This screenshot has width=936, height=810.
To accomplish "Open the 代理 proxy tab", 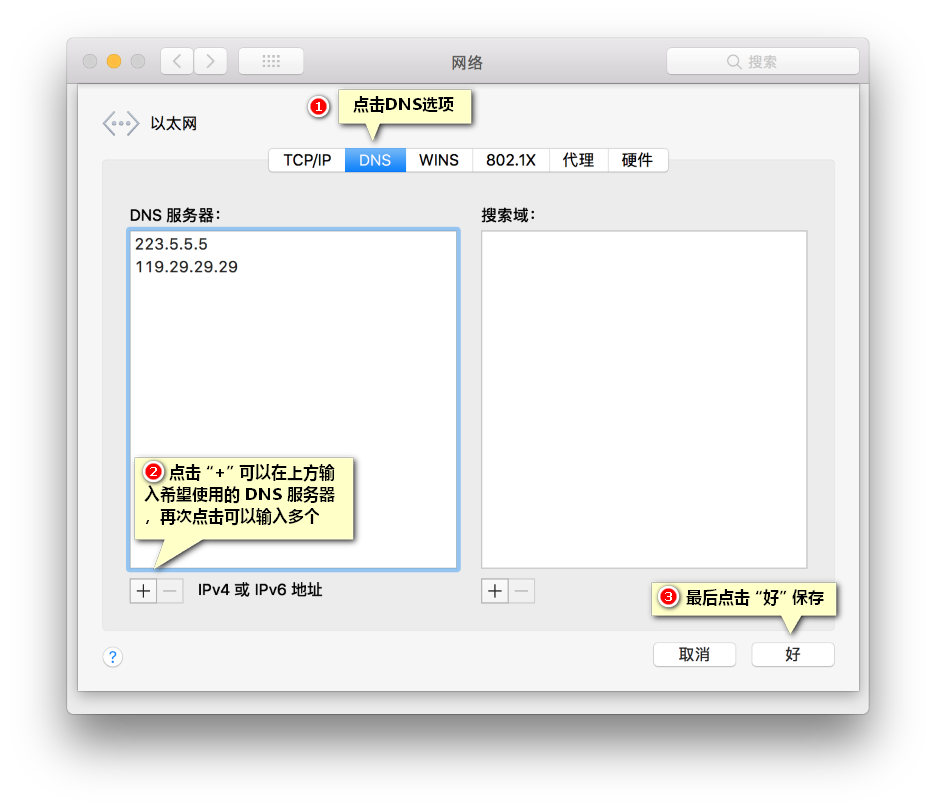I will point(578,160).
